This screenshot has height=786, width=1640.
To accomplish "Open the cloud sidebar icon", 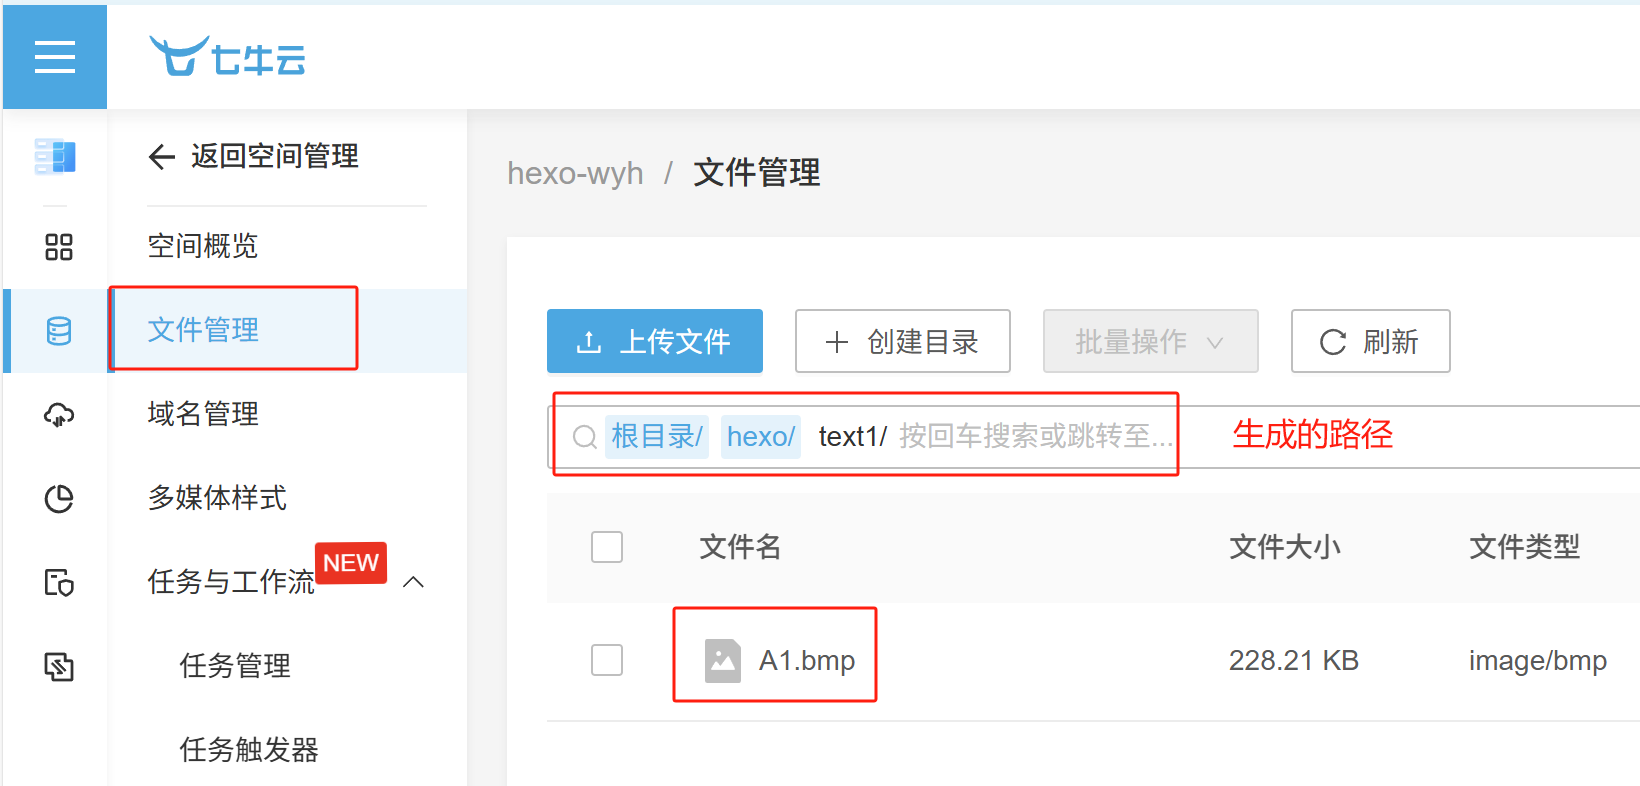I will point(59,415).
